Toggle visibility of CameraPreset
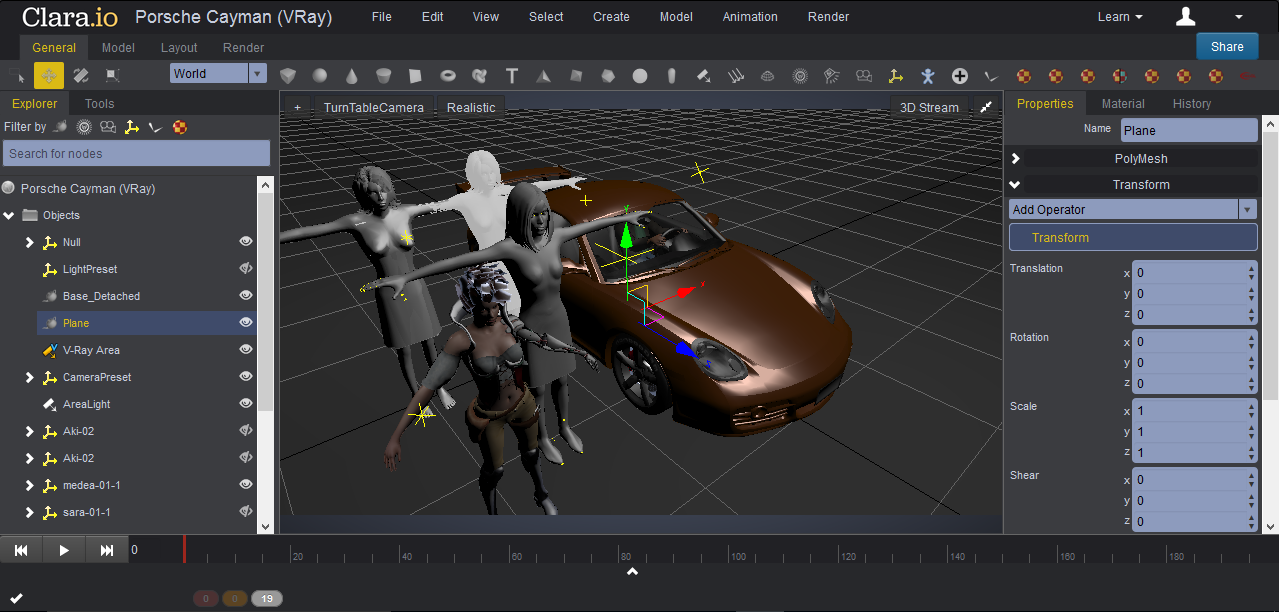1279x612 pixels. [x=245, y=377]
